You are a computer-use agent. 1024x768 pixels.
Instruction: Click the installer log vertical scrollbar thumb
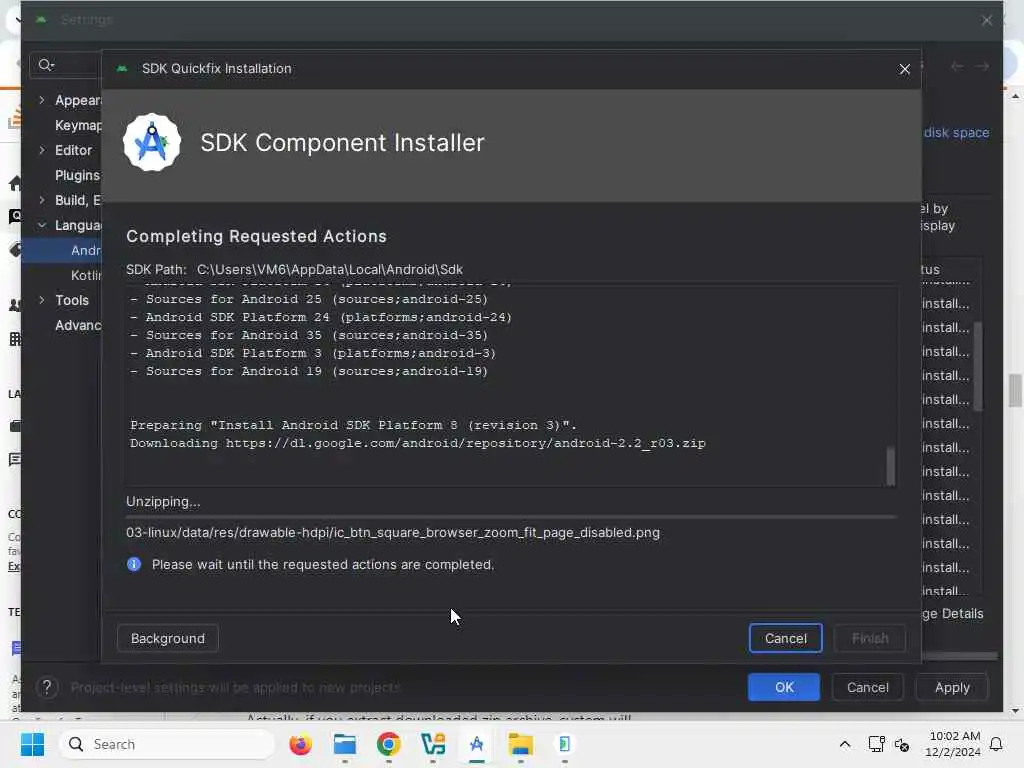click(x=890, y=466)
